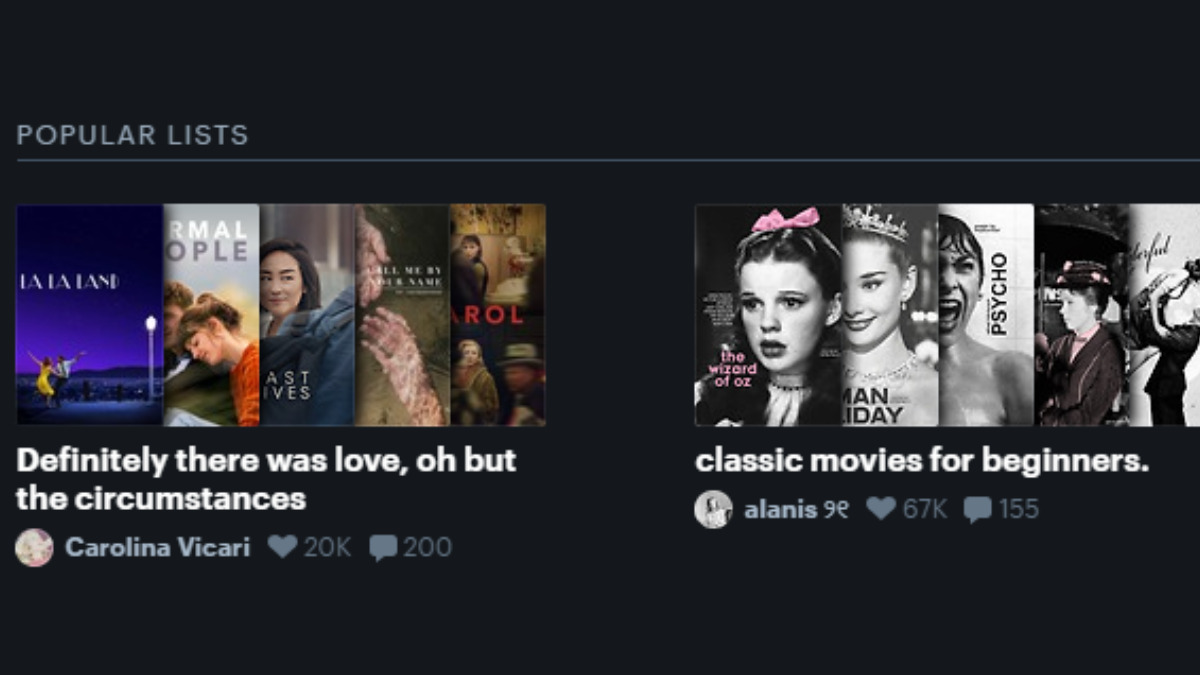Select the Psycho movie poster
This screenshot has height=675, width=1200.
tap(986, 315)
